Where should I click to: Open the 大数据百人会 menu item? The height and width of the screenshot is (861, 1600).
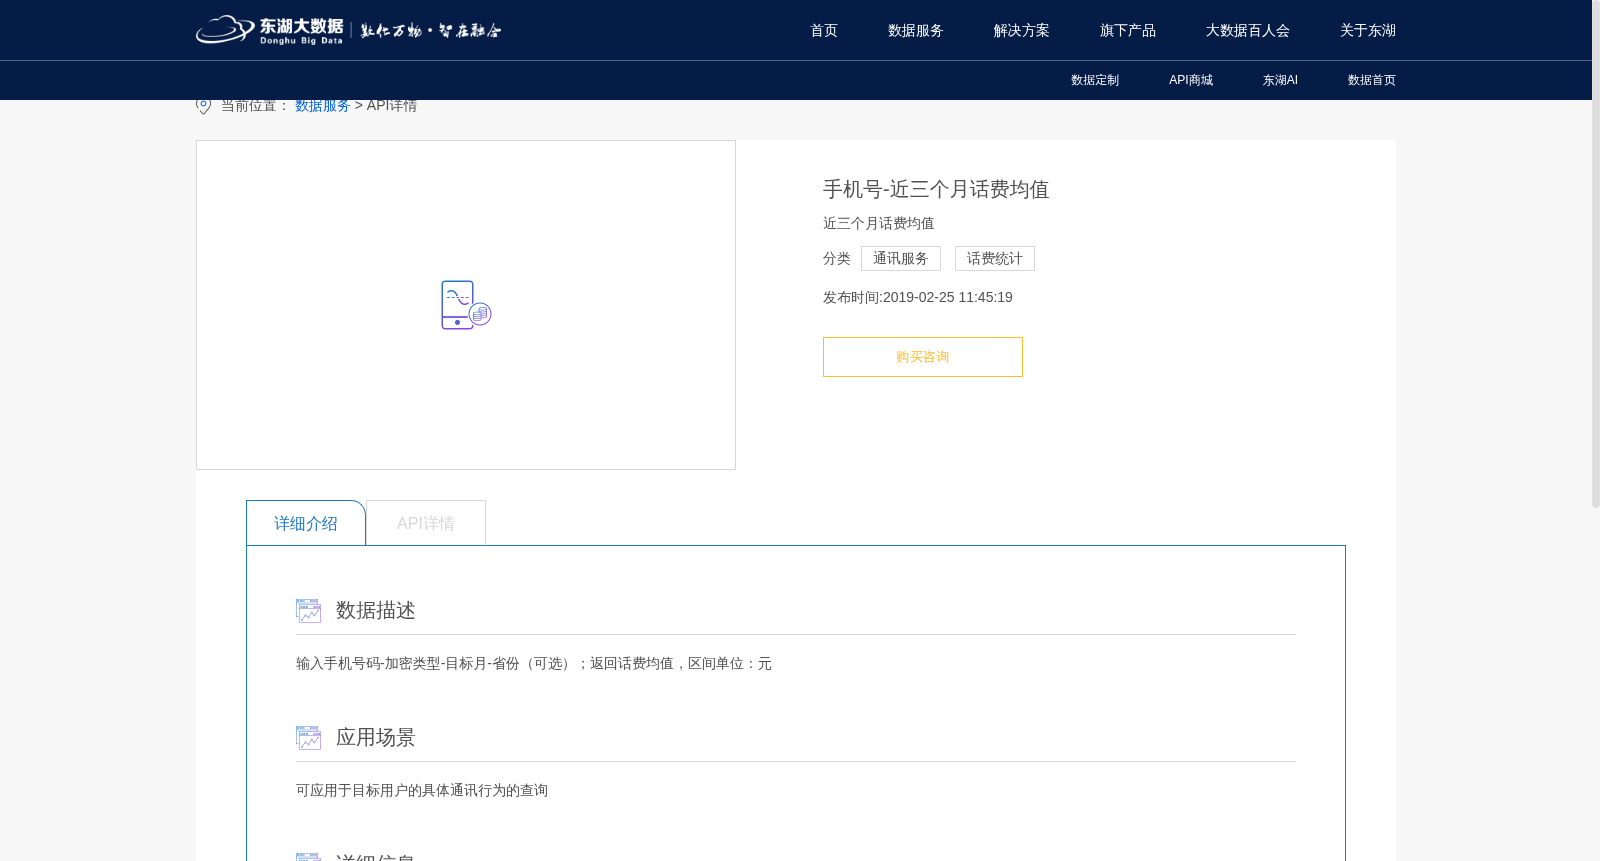[1248, 30]
